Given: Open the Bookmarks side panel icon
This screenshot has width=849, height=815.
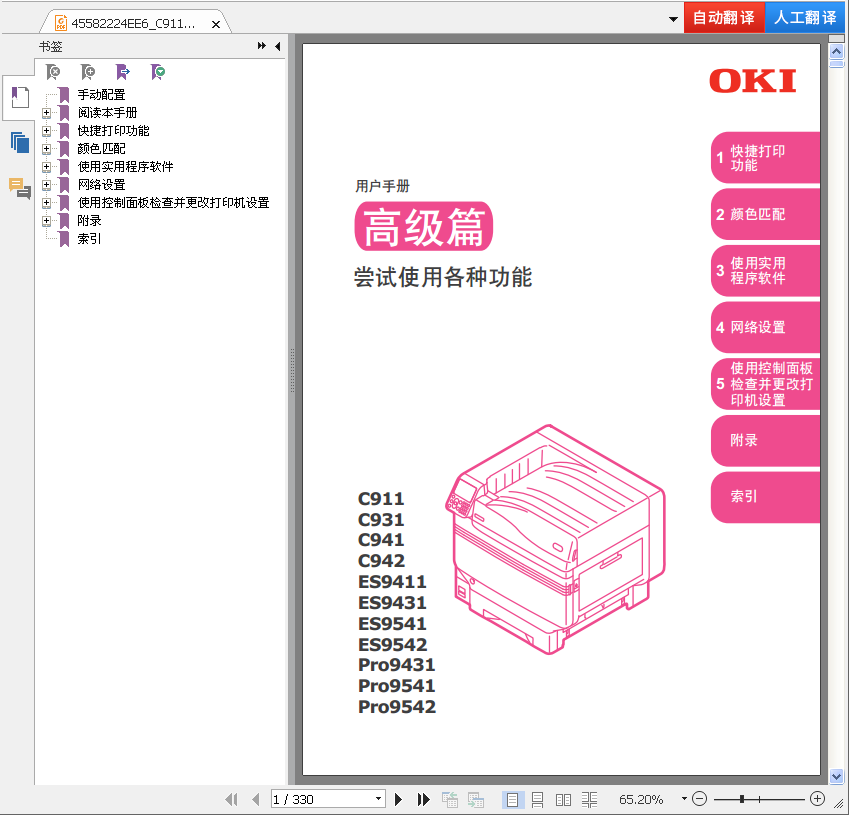Looking at the screenshot, I should point(20,98).
